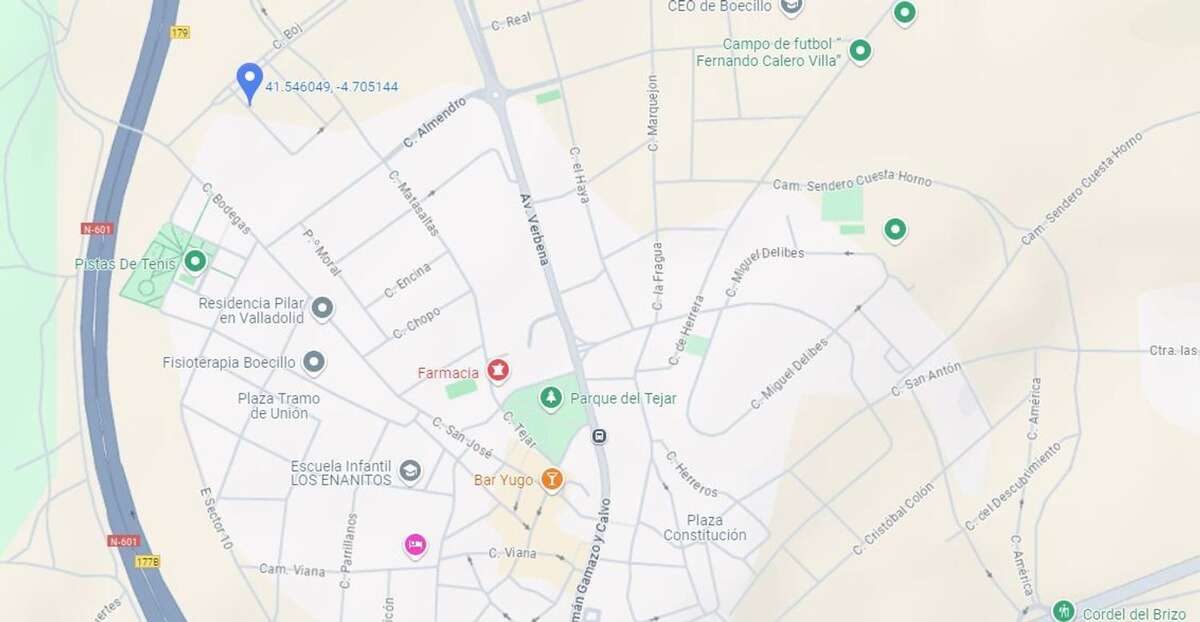Select the Pistas De Tenis green marker
Screen dimensions: 1200x622
(196, 263)
